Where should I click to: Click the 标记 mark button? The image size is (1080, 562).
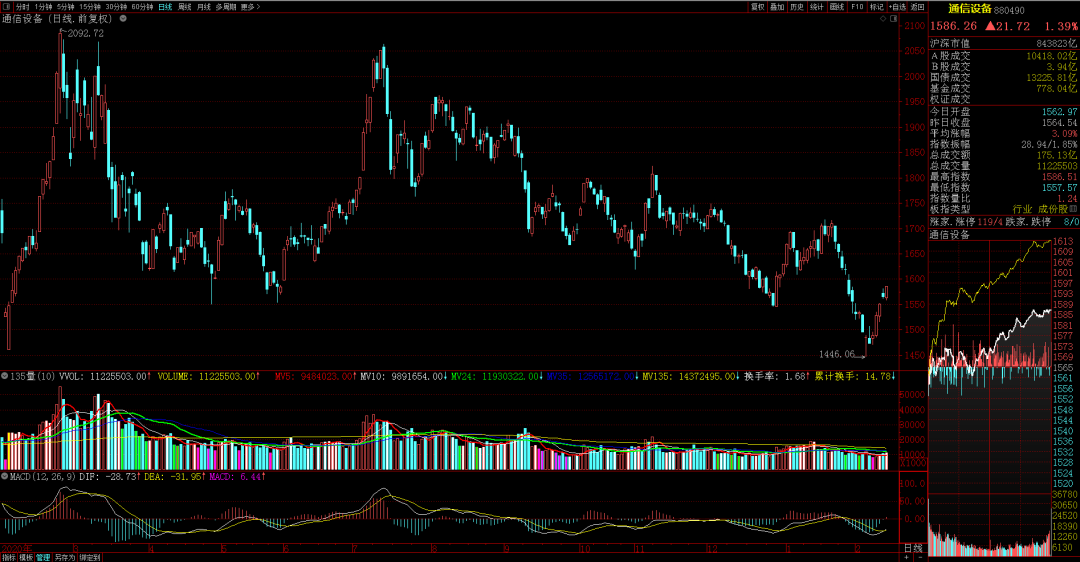[877, 7]
